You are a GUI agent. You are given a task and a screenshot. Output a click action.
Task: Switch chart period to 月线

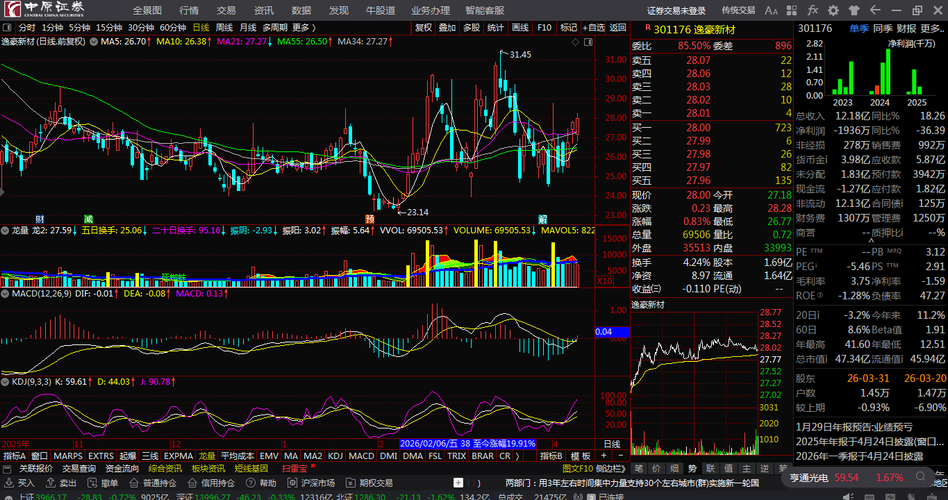[248, 28]
